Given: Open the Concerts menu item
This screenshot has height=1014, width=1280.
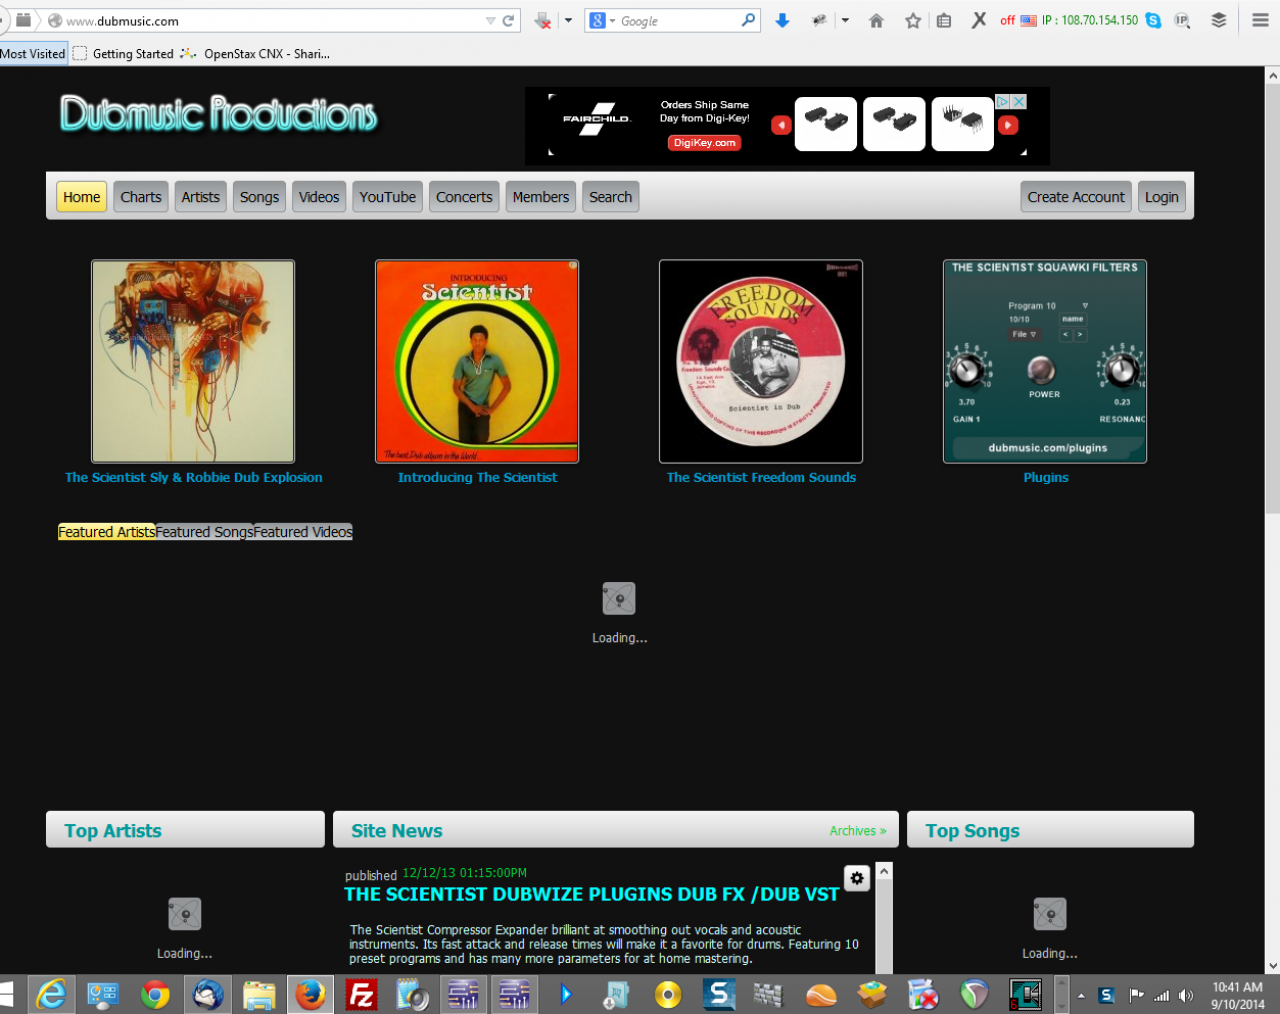Looking at the screenshot, I should click(464, 197).
